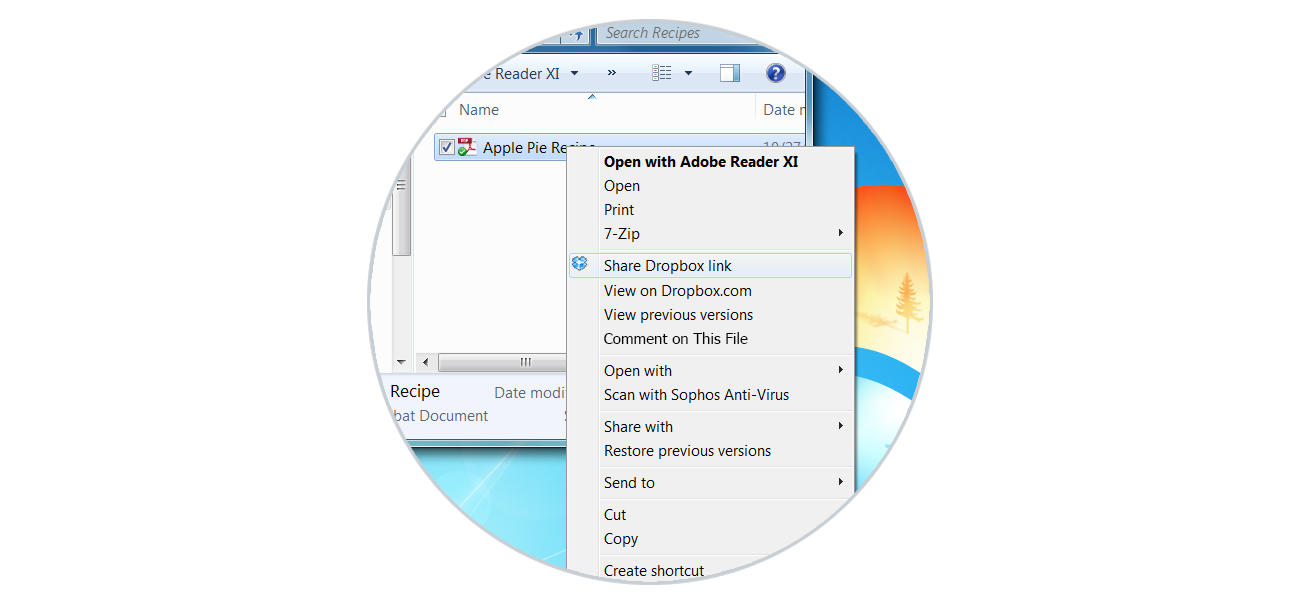1300x601 pixels.
Task: Select Copy from the context menu
Action: click(x=621, y=539)
